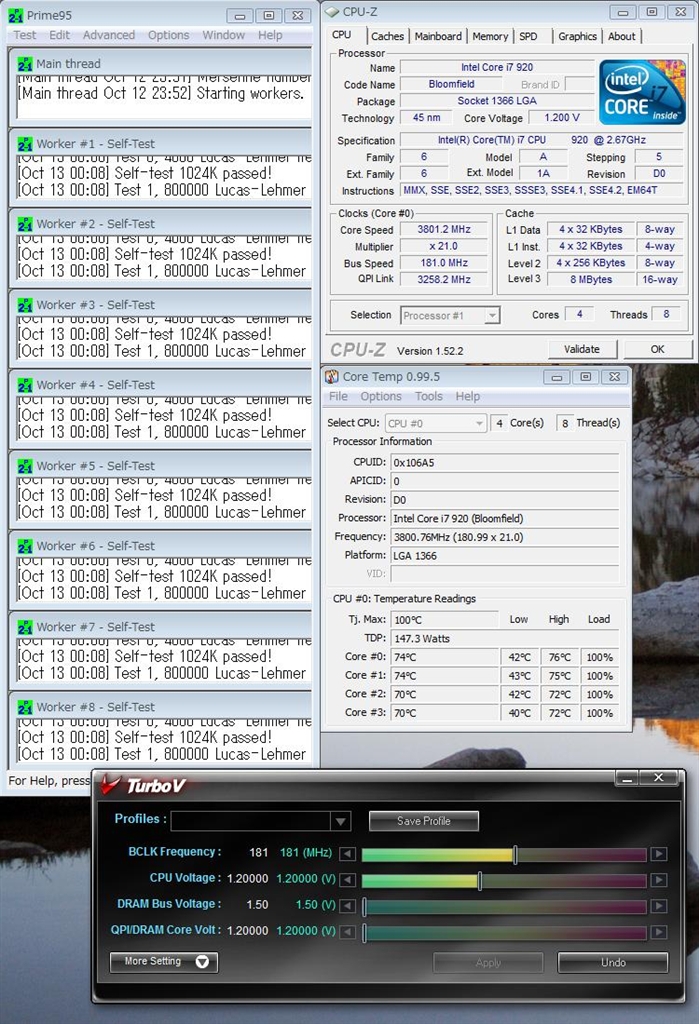Click the Worker #1 Self-Test window icon
The image size is (699, 1024).
coord(25,144)
